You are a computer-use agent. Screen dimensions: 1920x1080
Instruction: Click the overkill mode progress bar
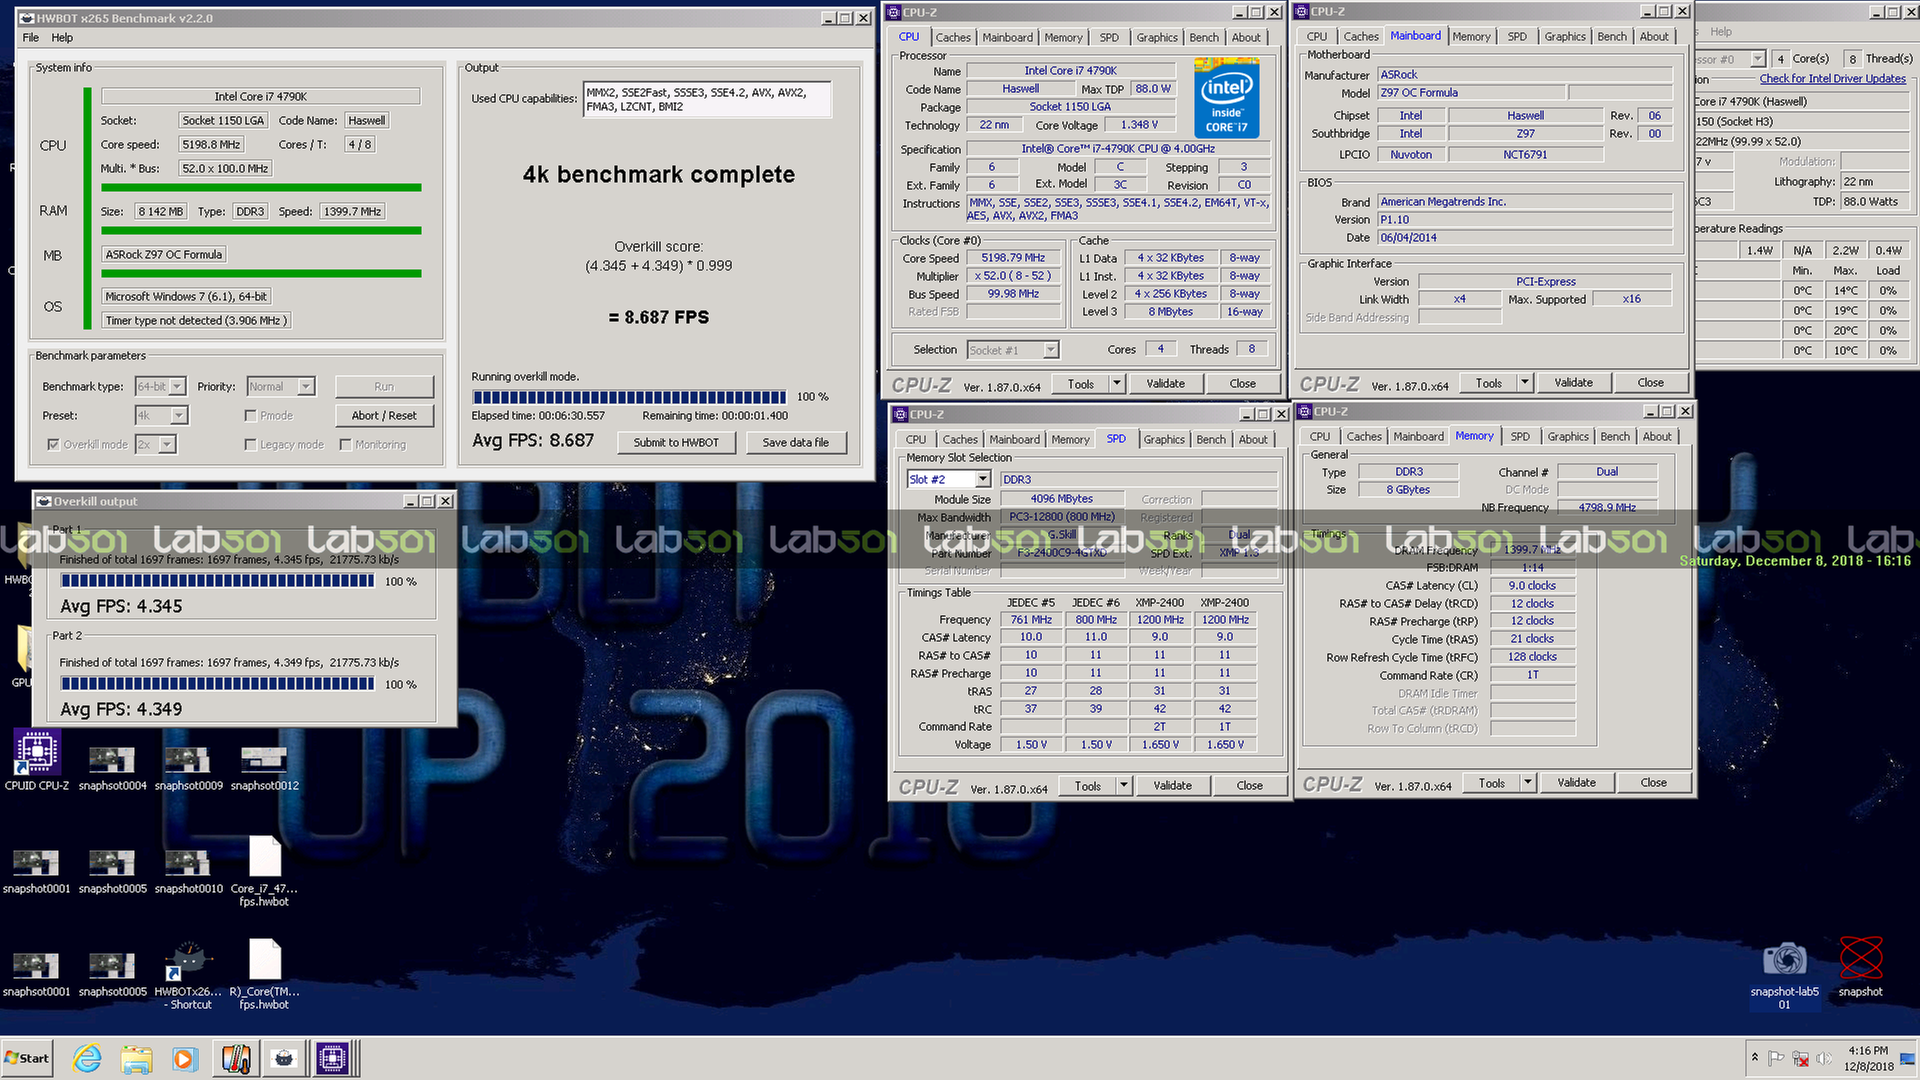click(x=629, y=397)
